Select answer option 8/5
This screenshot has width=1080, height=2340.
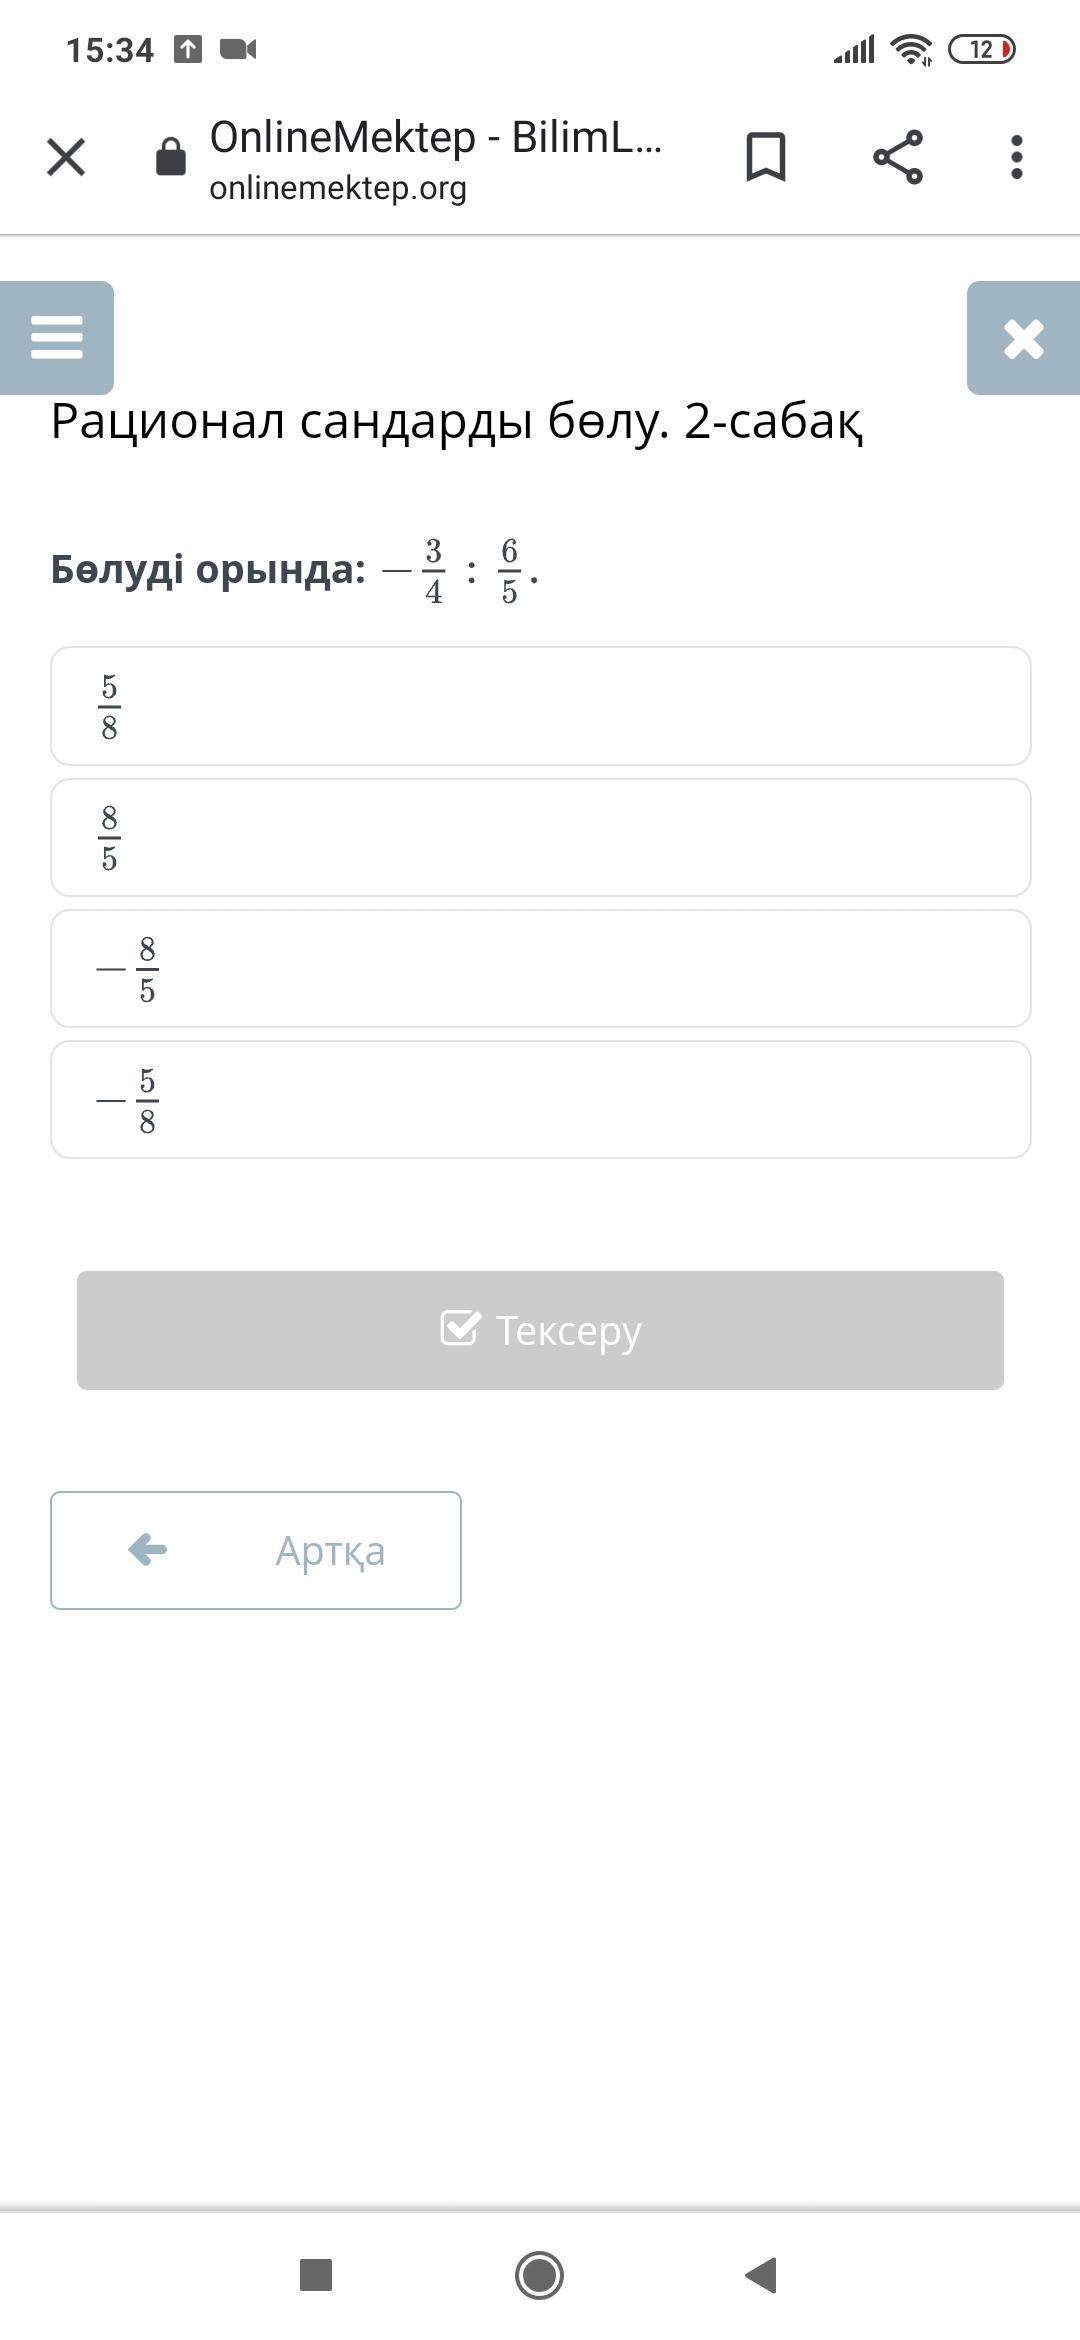[x=540, y=838]
